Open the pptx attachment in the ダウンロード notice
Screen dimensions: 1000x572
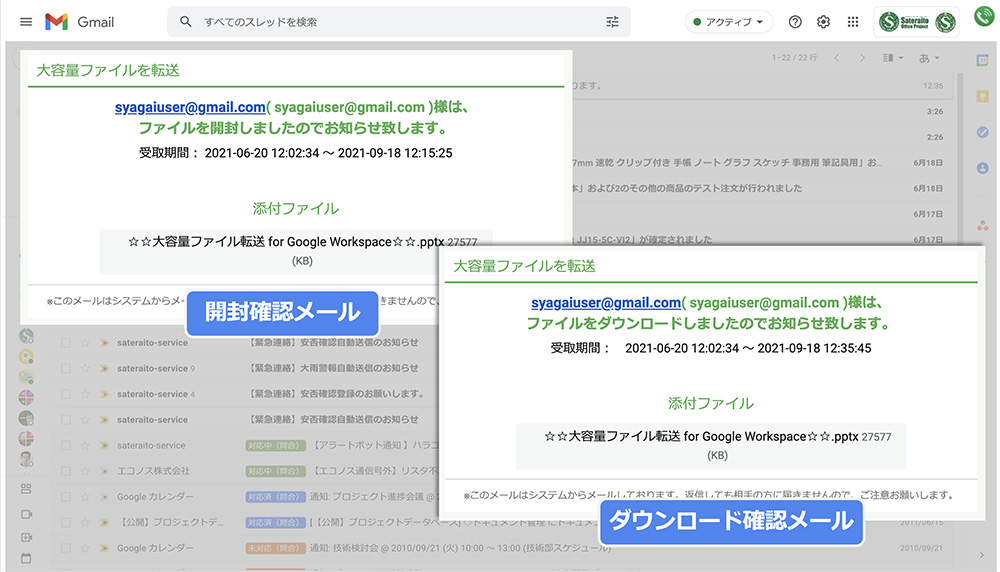click(x=711, y=446)
